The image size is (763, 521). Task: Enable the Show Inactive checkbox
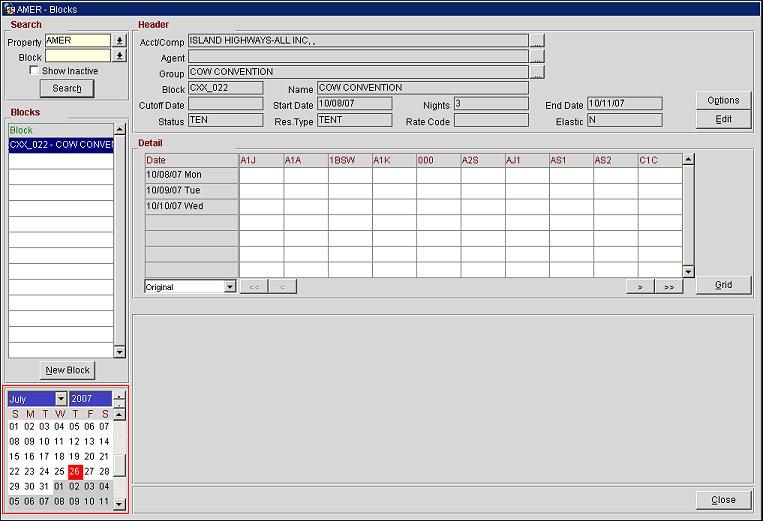pos(35,71)
